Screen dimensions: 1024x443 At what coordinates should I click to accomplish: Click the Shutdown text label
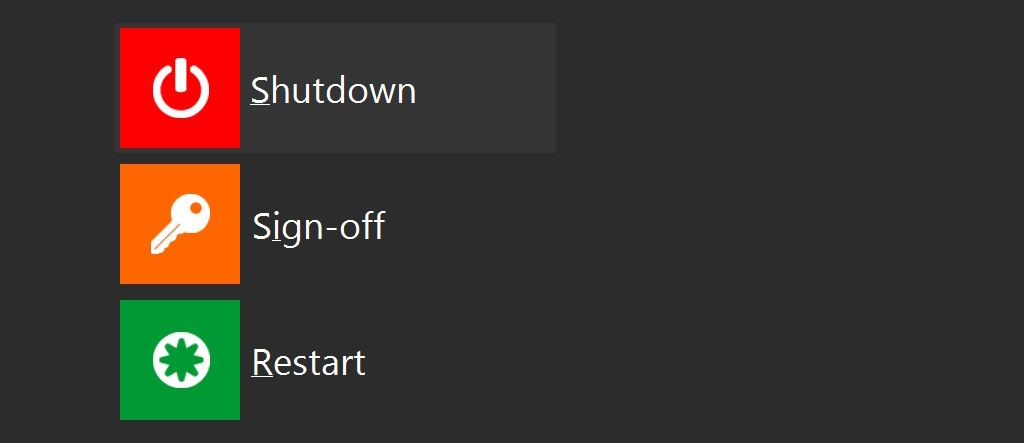coord(334,90)
